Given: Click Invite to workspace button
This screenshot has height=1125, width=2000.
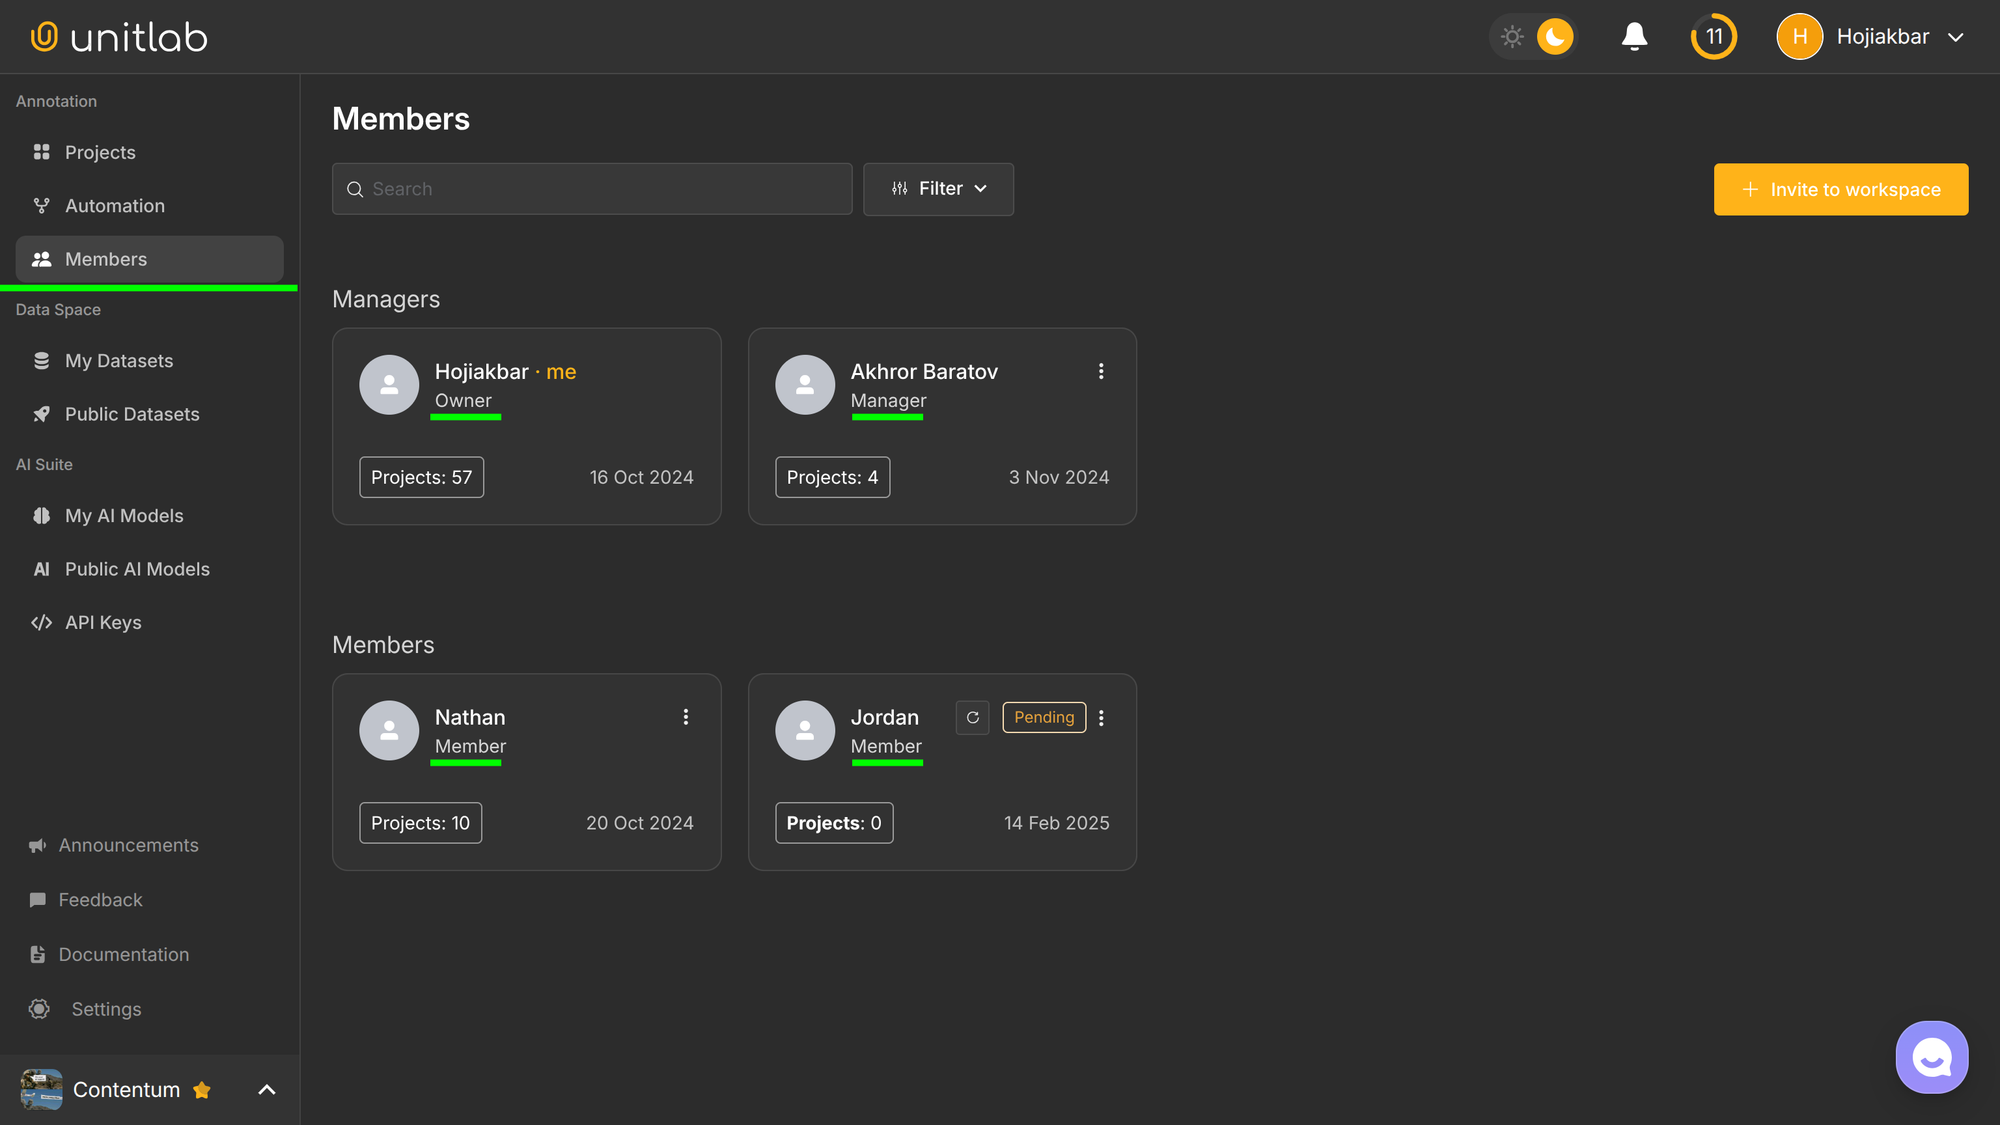Looking at the screenshot, I should (x=1841, y=189).
